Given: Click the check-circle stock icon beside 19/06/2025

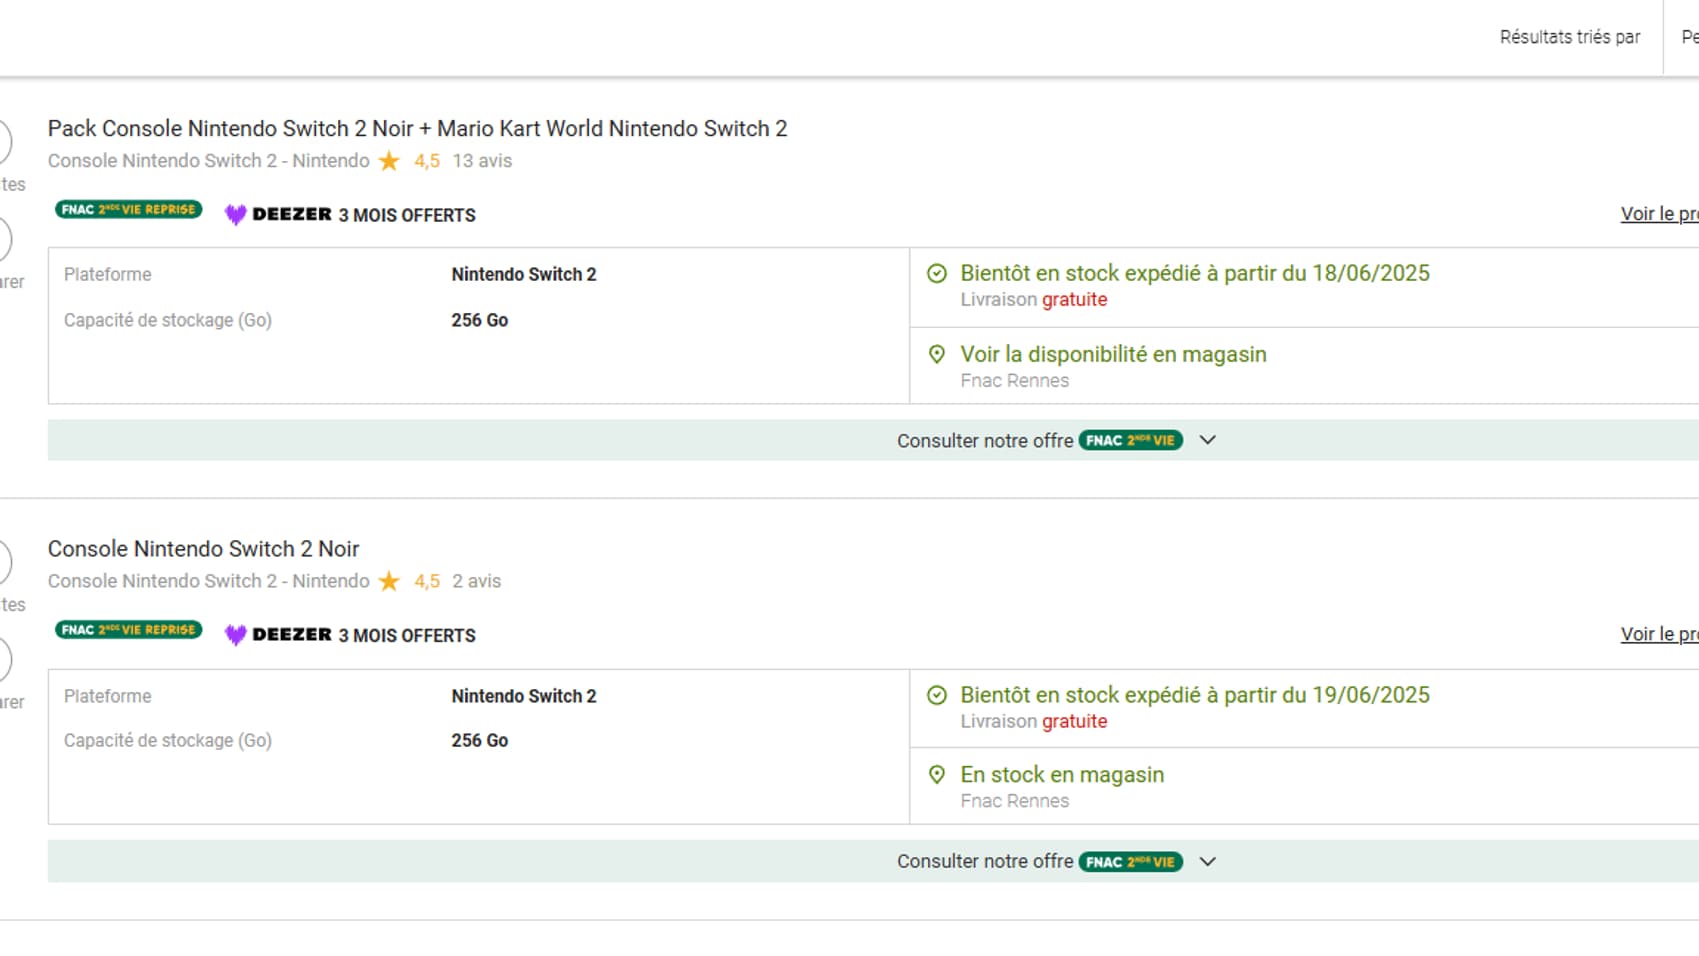Looking at the screenshot, I should pos(937,695).
